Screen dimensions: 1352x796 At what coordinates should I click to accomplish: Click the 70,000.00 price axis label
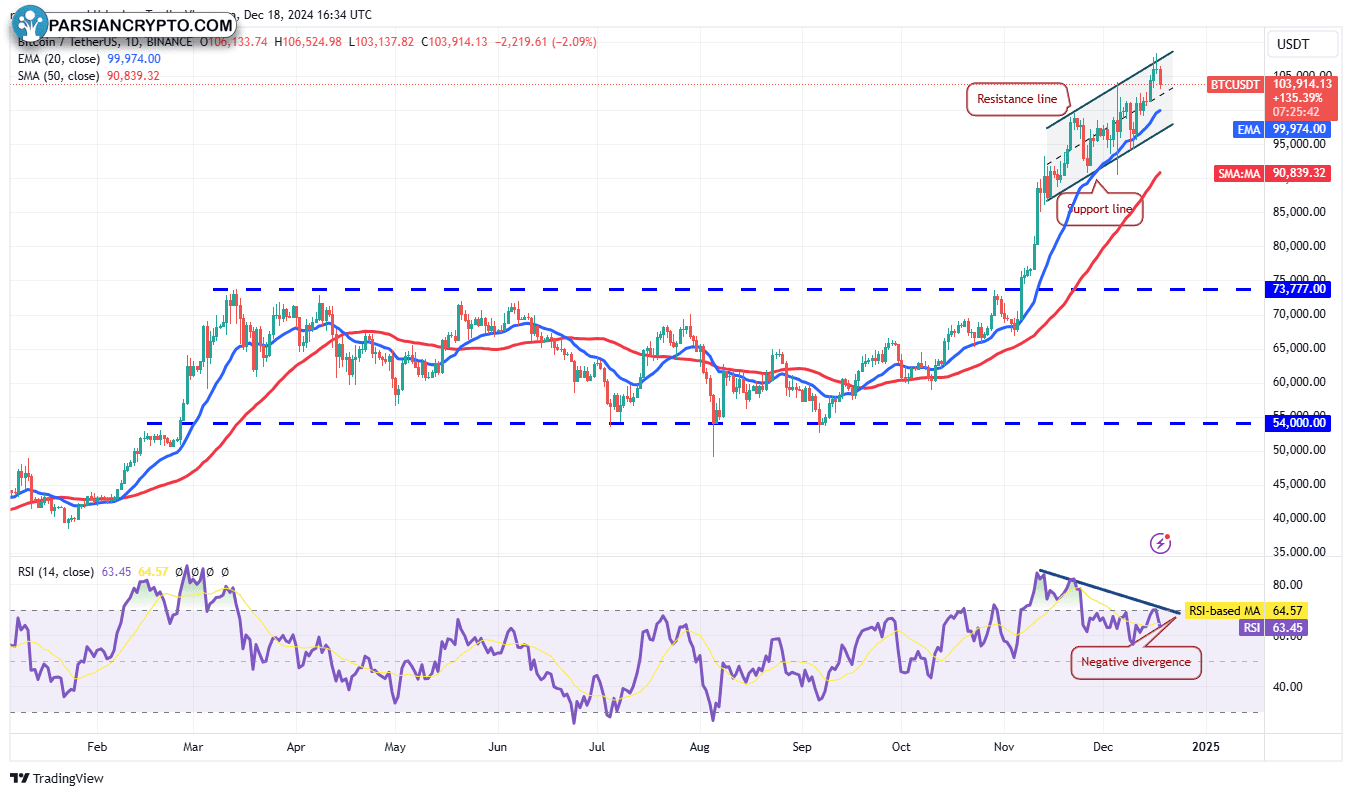1299,314
